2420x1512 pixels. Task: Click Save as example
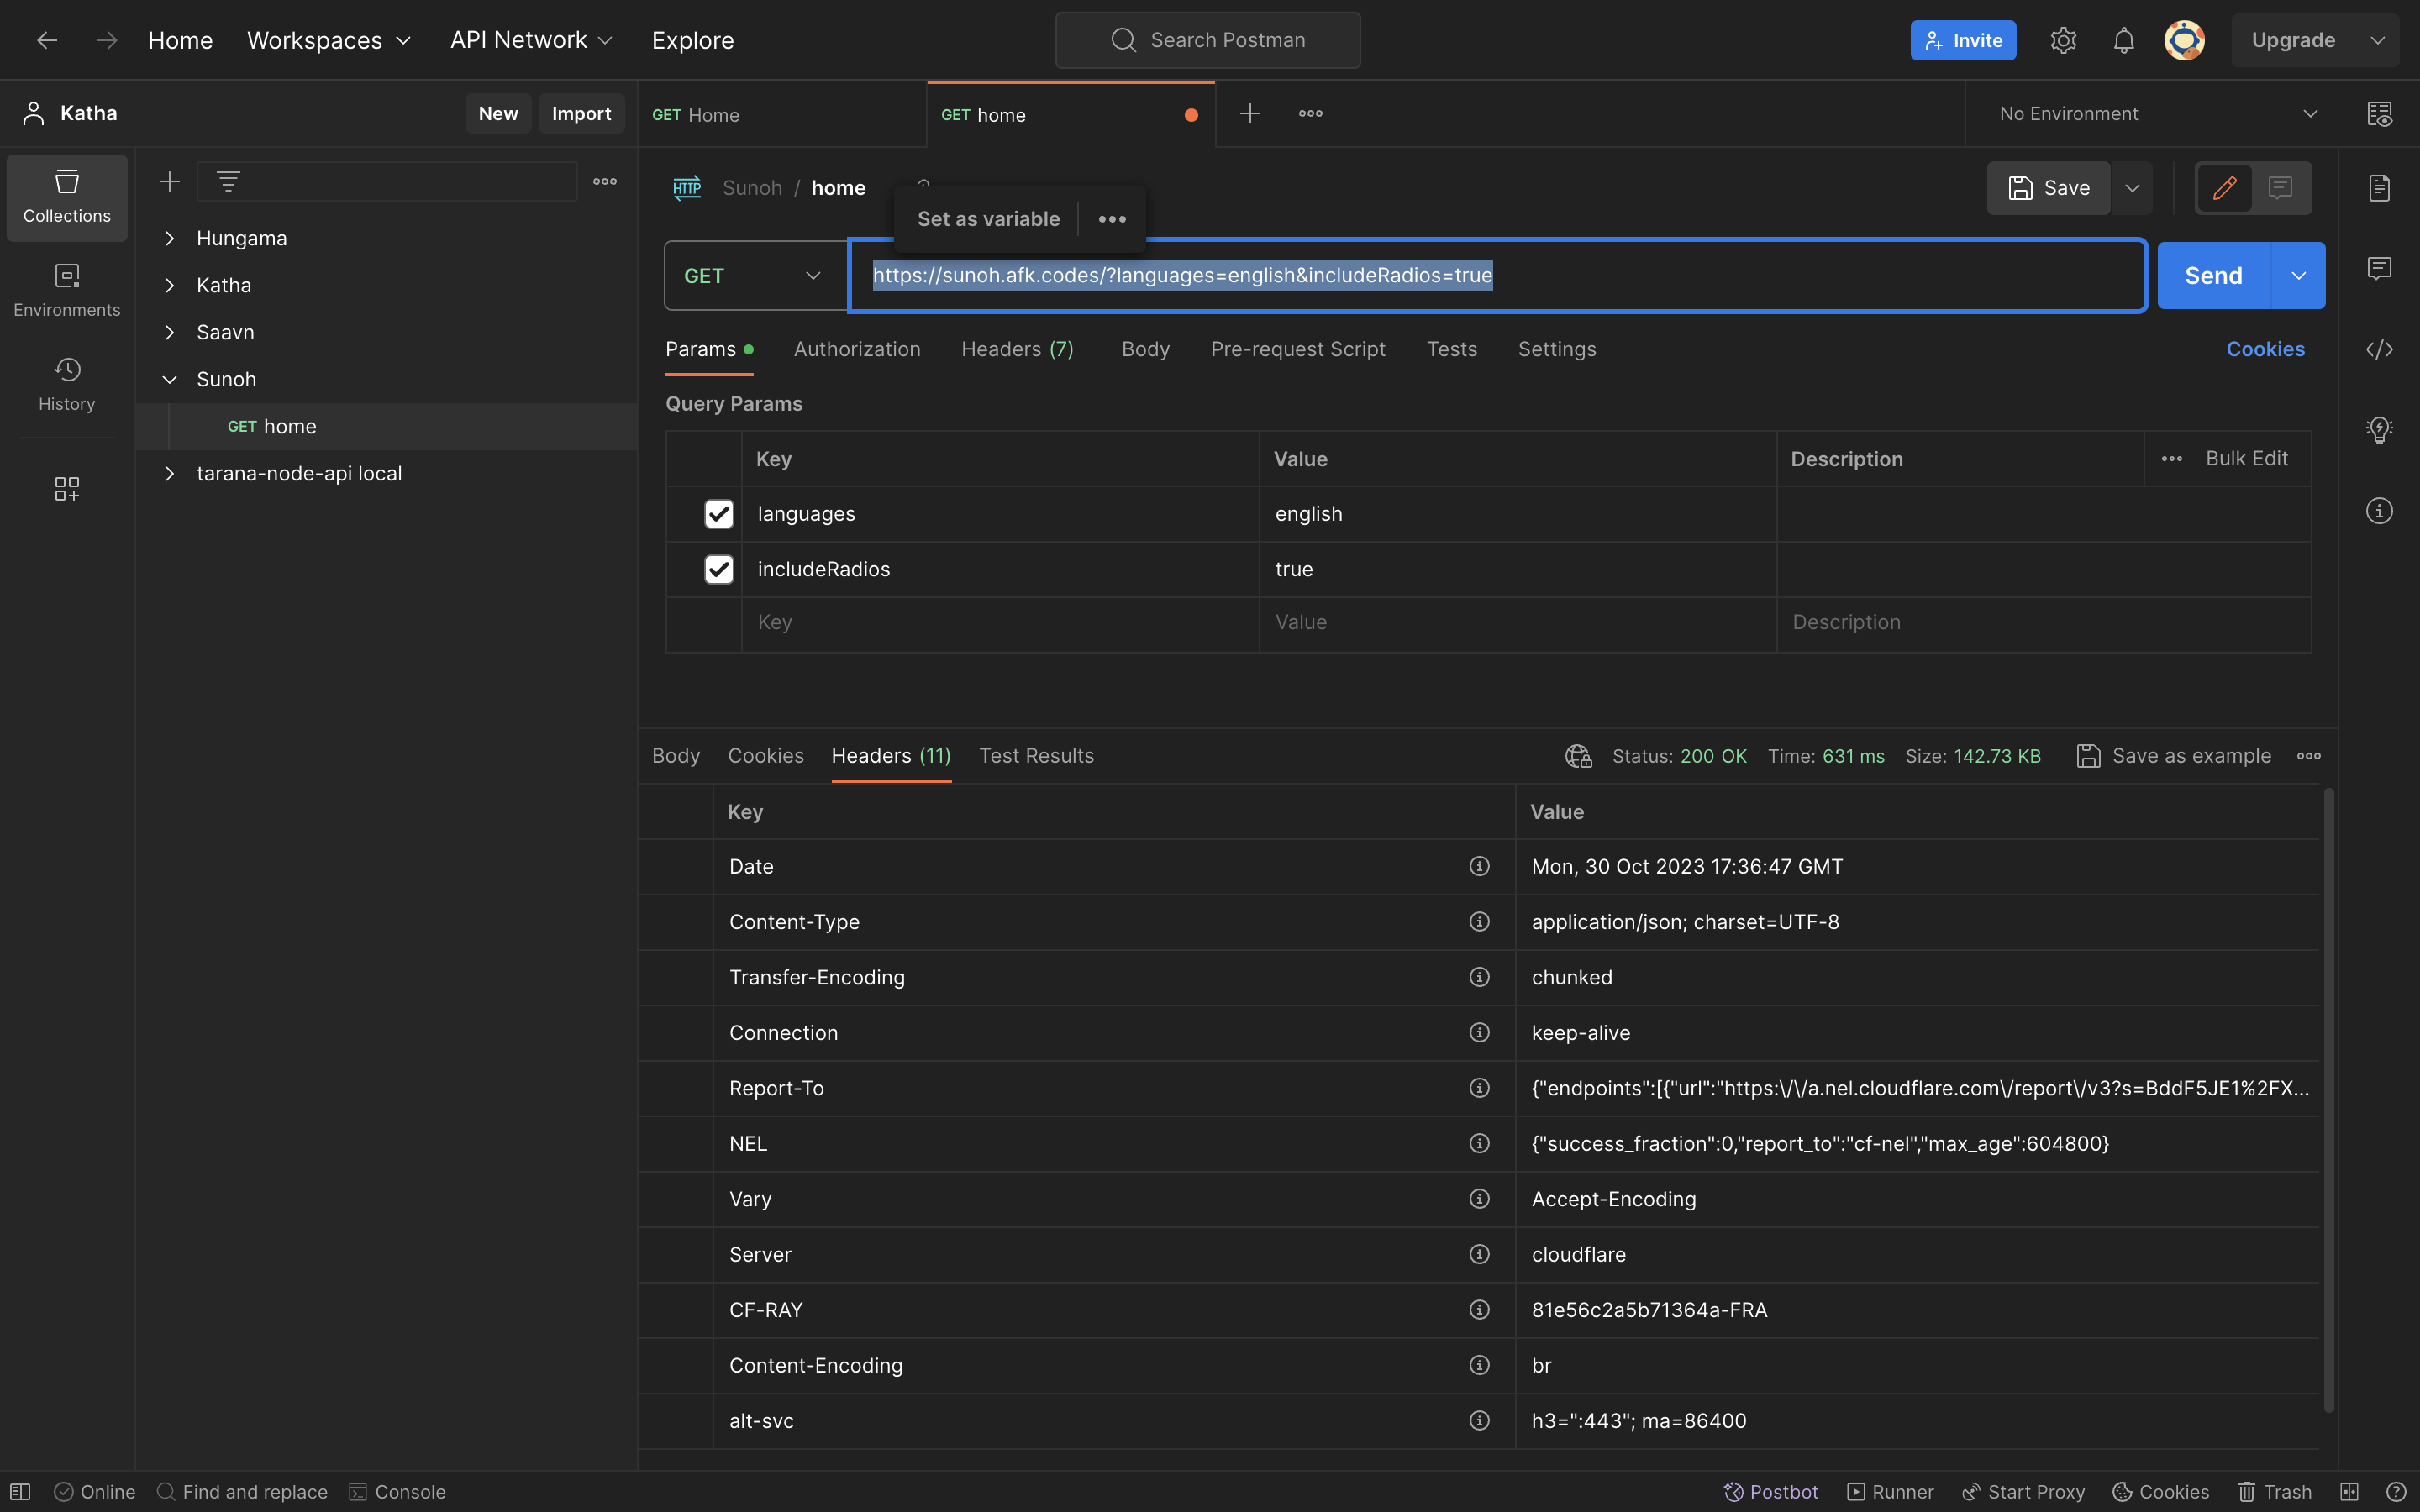pyautogui.click(x=2173, y=756)
